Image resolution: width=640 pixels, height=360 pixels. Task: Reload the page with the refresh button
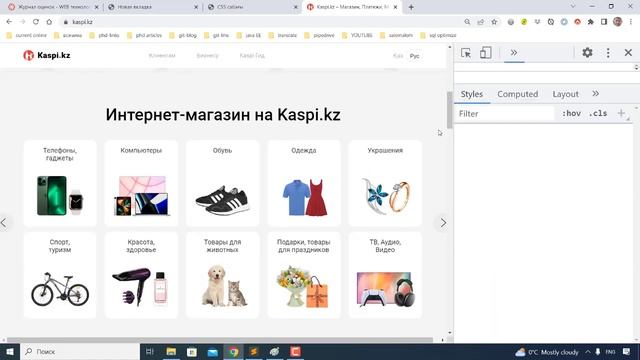pos(36,22)
